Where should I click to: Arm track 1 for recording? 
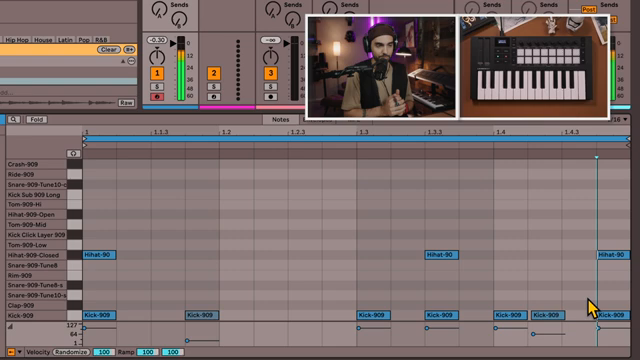click(x=157, y=97)
